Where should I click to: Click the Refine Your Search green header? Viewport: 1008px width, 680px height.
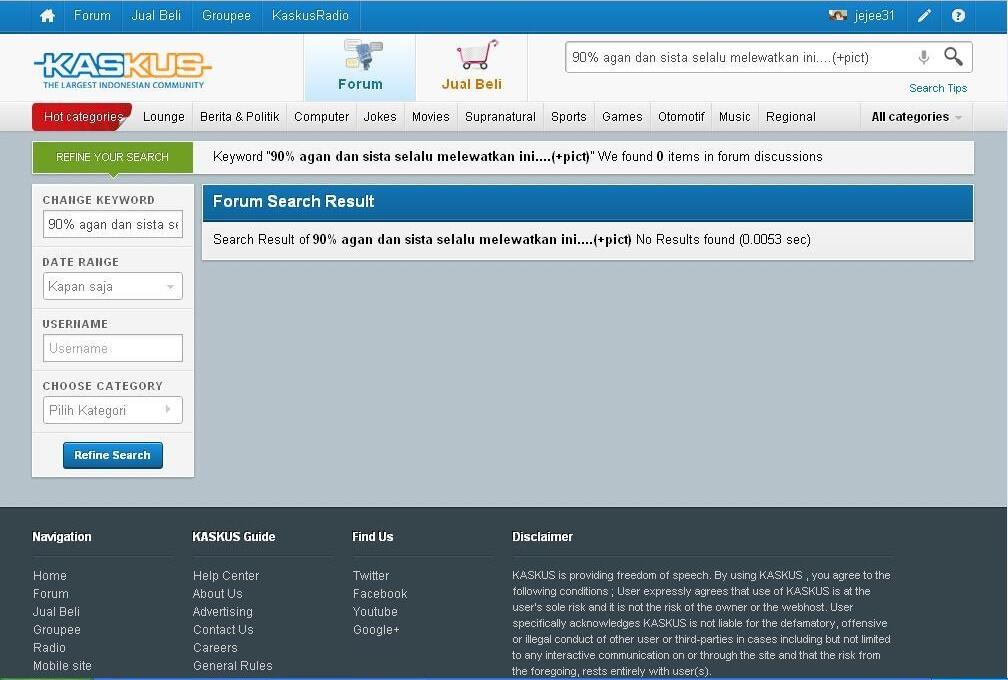point(112,157)
